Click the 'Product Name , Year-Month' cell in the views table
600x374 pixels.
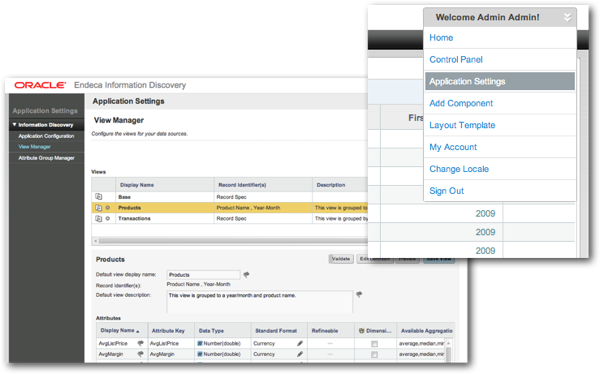coord(263,207)
